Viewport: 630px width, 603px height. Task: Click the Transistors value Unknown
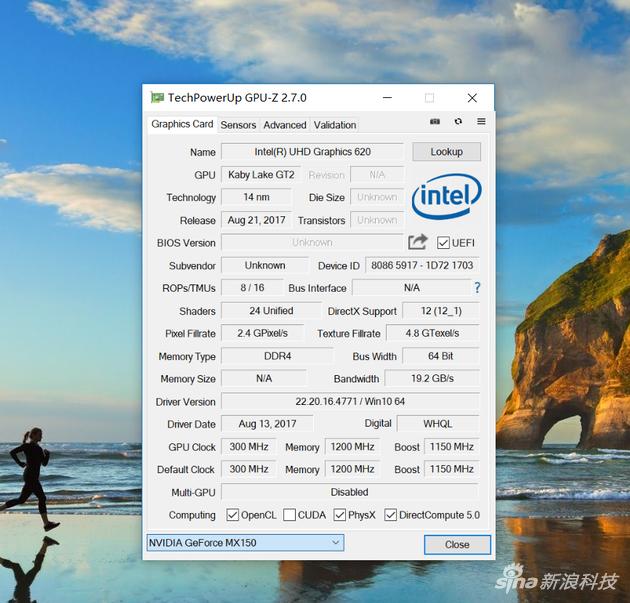[377, 220]
